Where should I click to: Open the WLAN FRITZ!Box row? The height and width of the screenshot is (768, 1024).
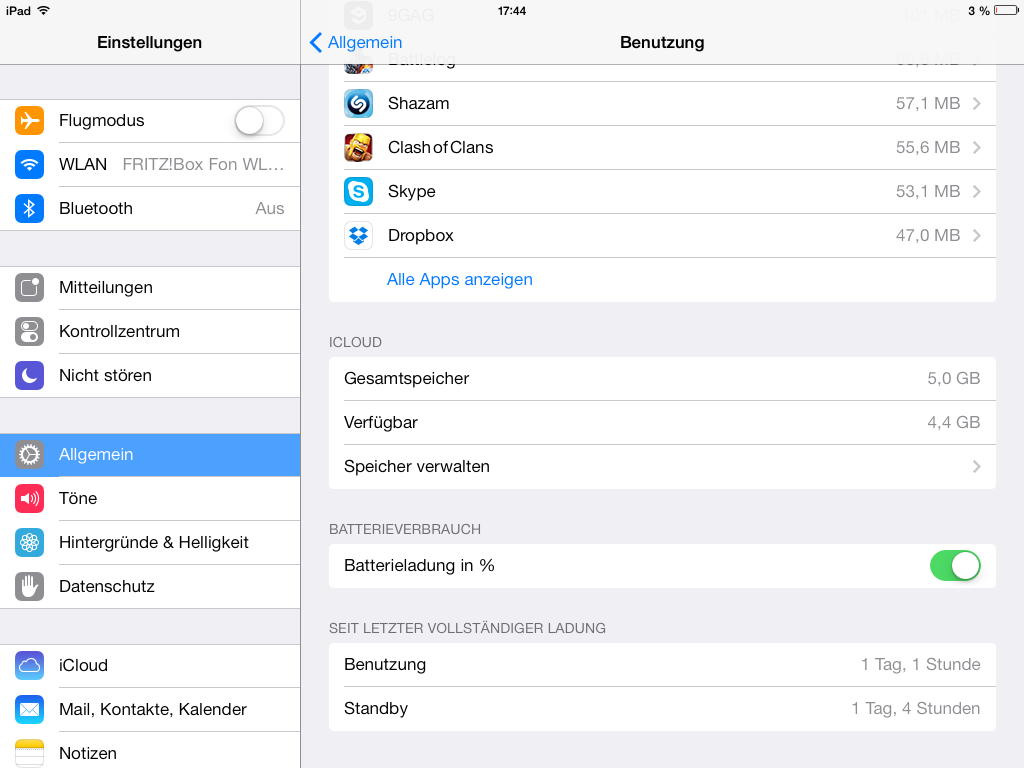point(150,165)
